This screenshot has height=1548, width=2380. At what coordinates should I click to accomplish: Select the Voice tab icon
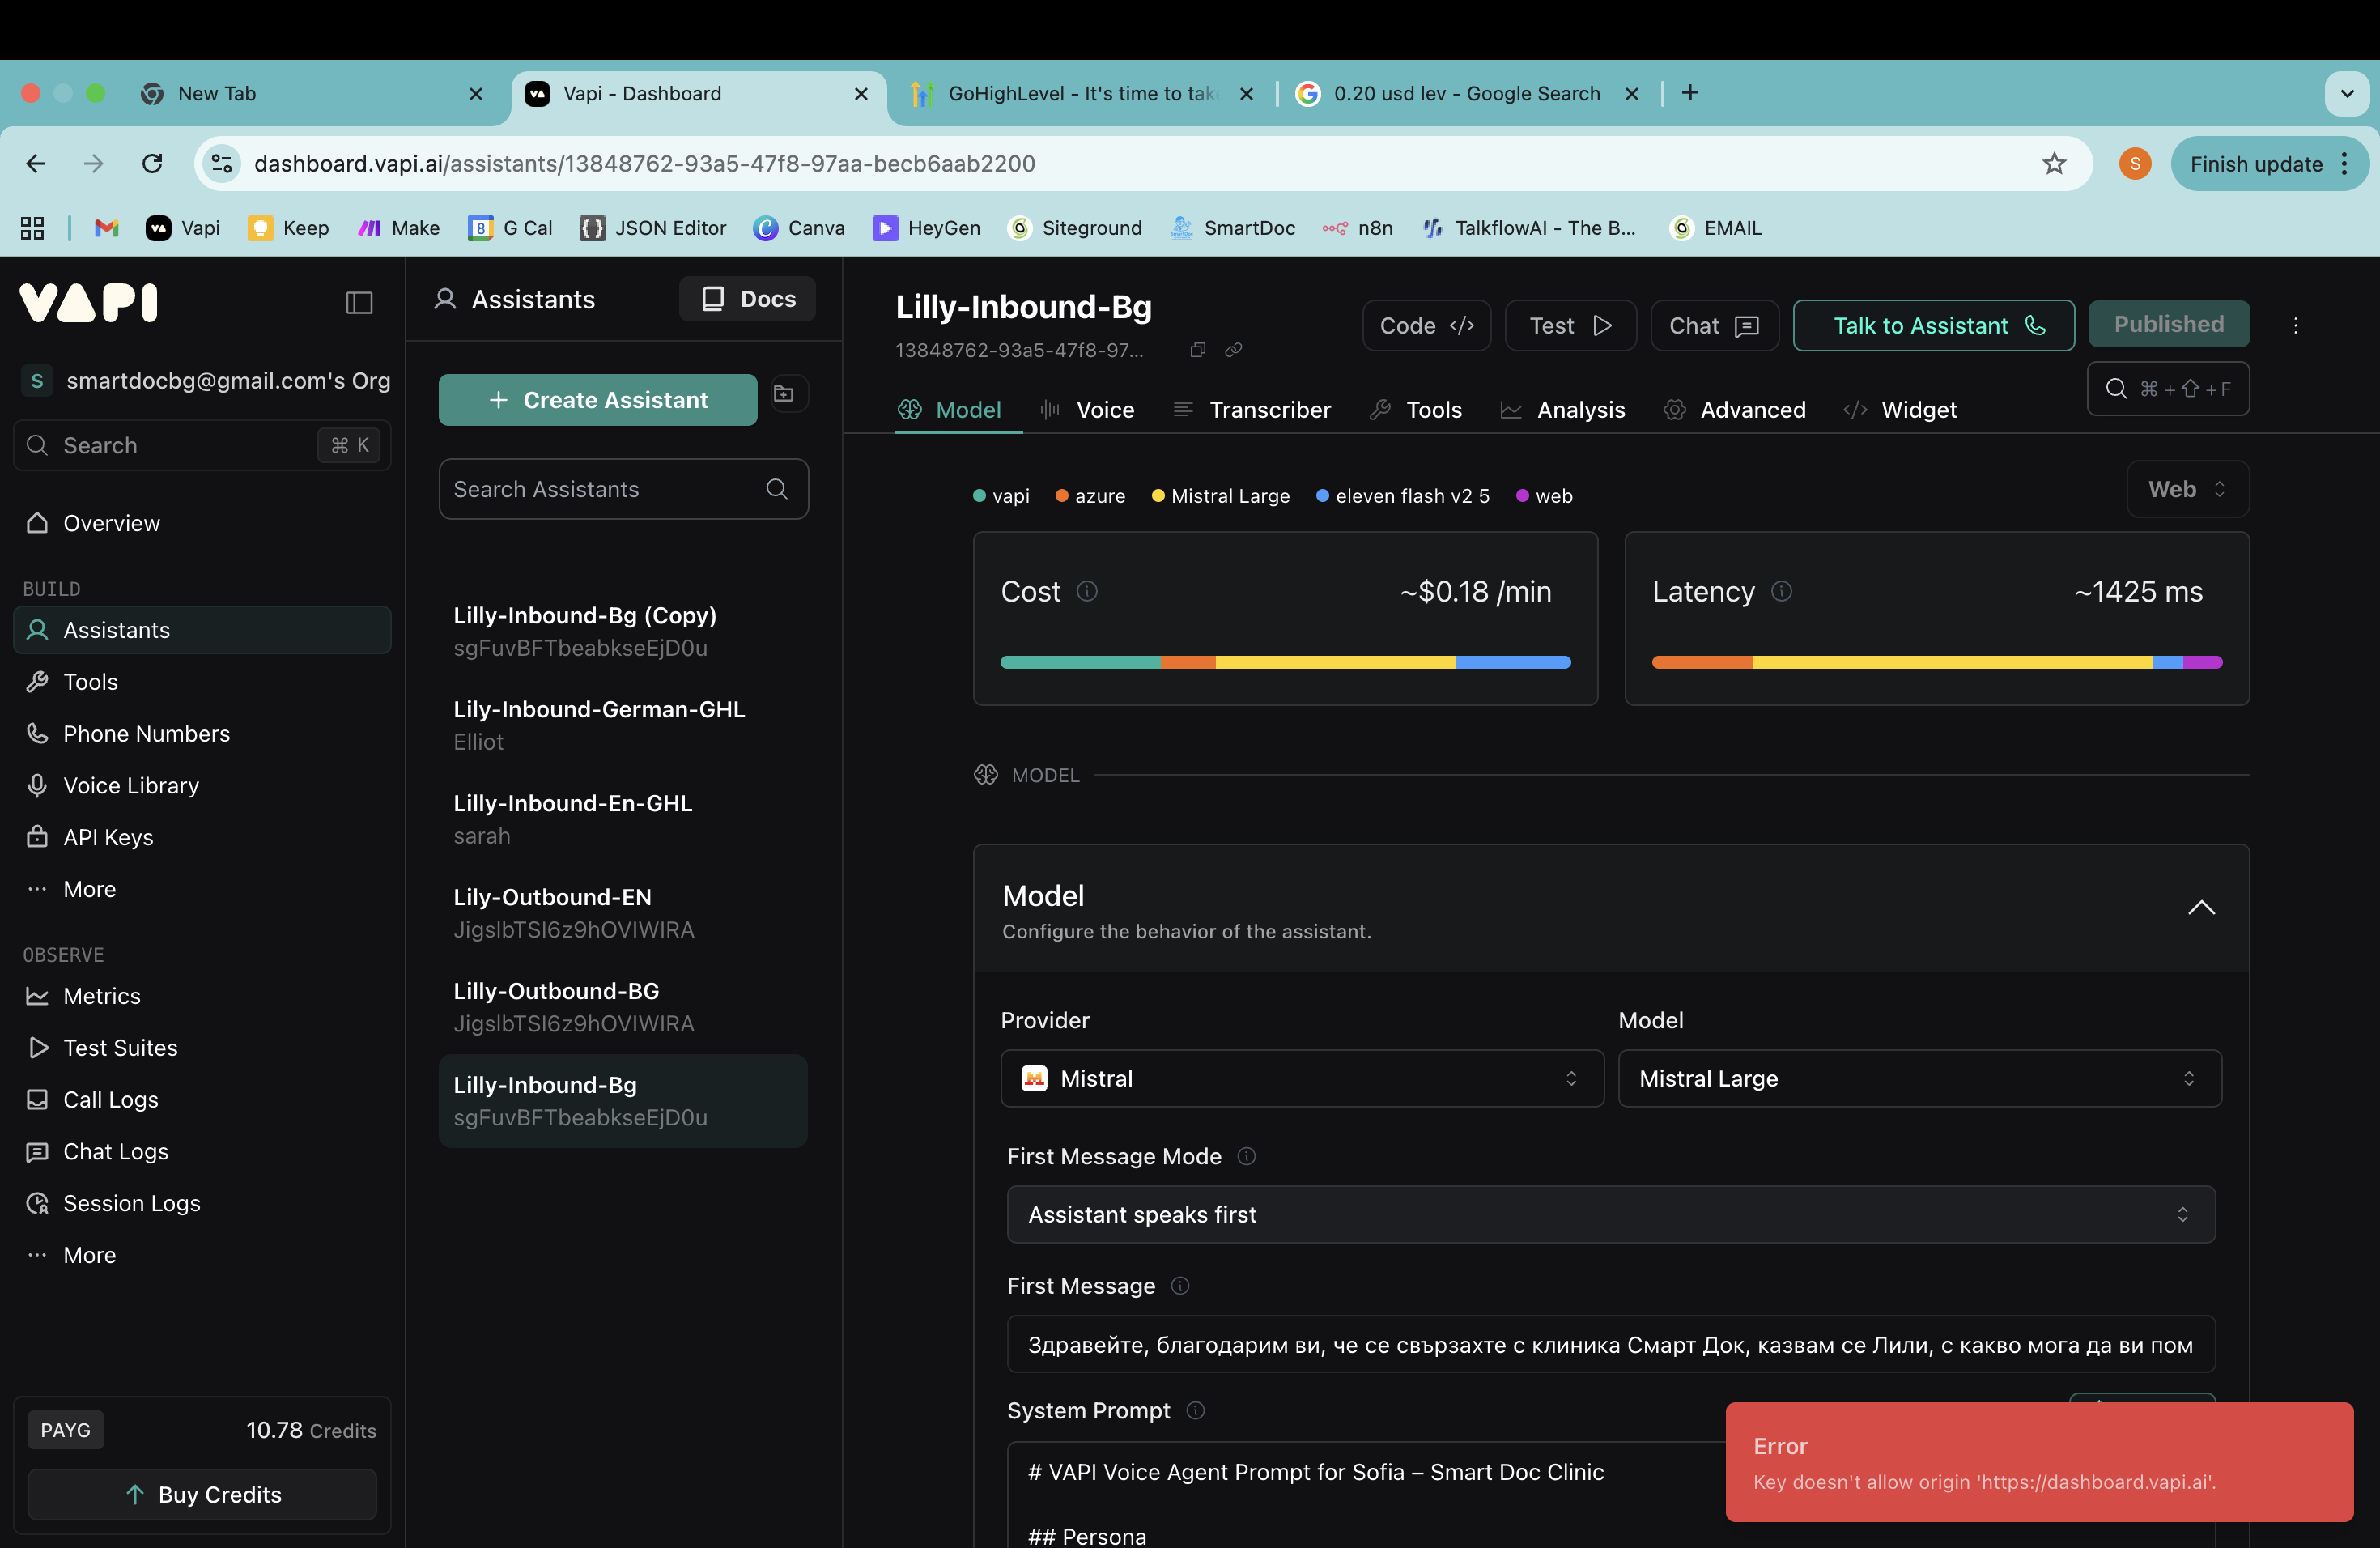[x=1048, y=409]
